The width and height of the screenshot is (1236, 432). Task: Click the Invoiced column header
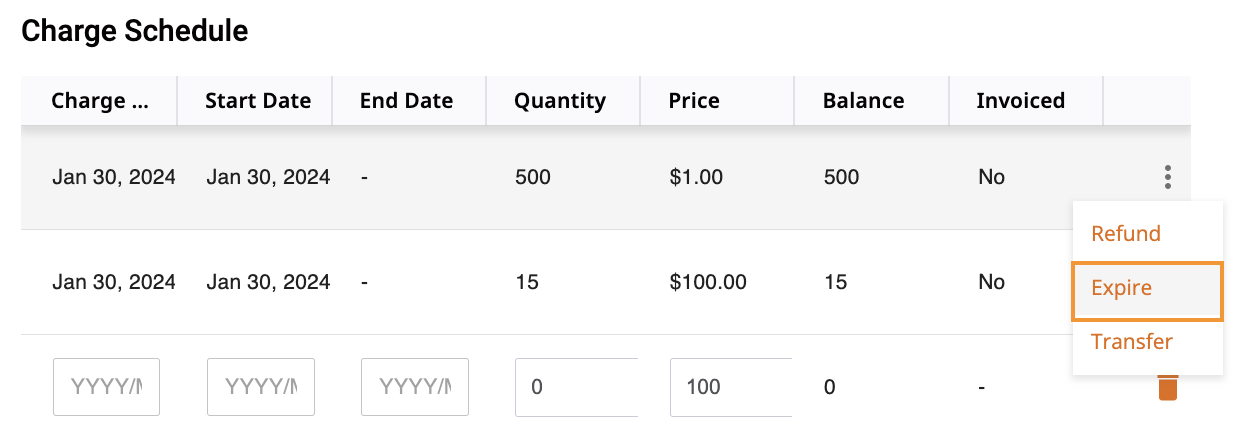click(x=1020, y=101)
